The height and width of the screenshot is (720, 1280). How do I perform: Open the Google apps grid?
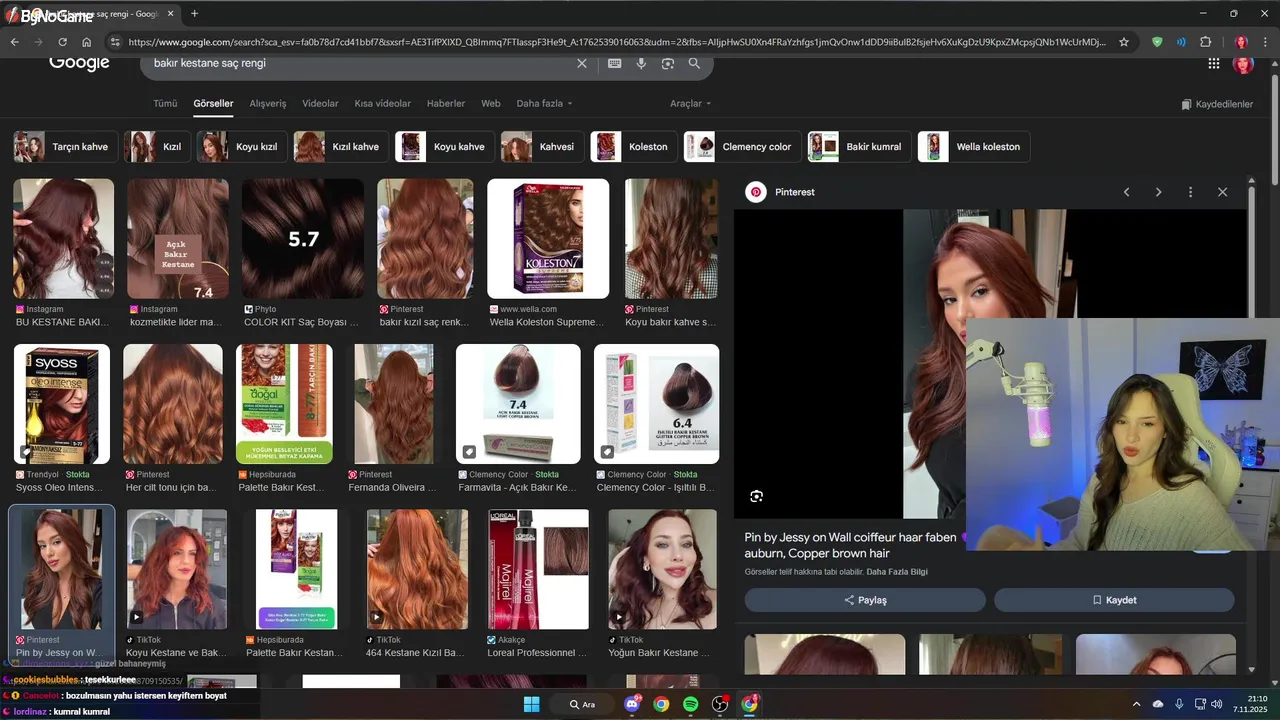pos(1214,63)
